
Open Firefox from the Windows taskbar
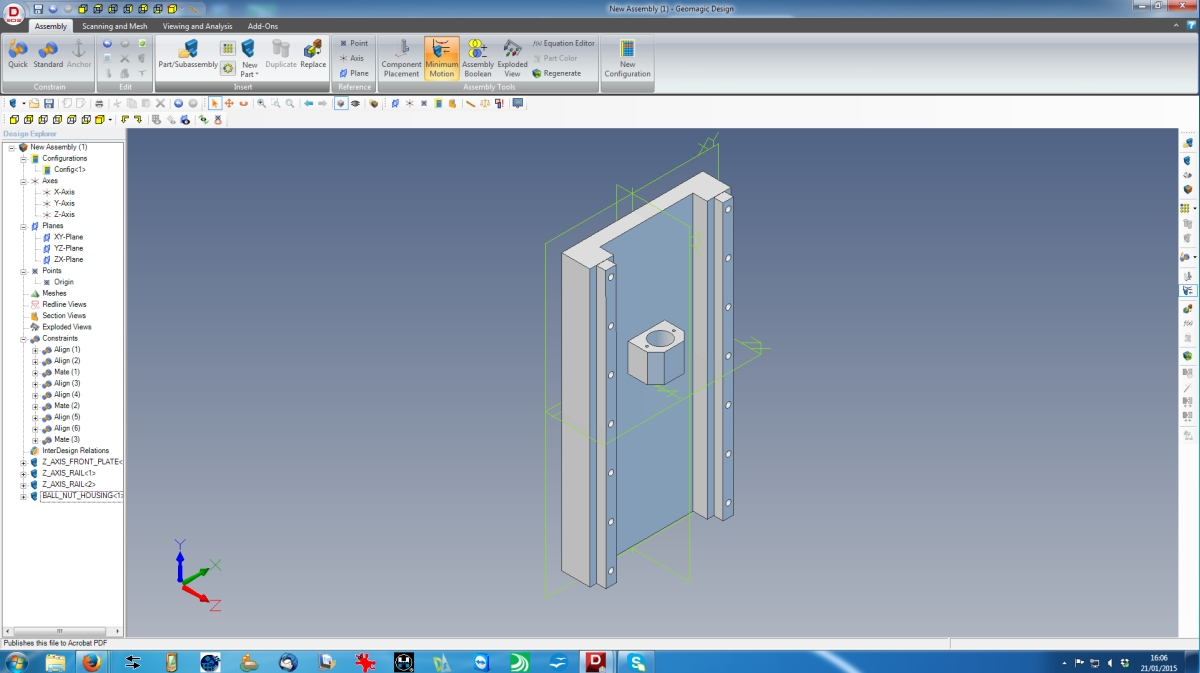coord(91,662)
